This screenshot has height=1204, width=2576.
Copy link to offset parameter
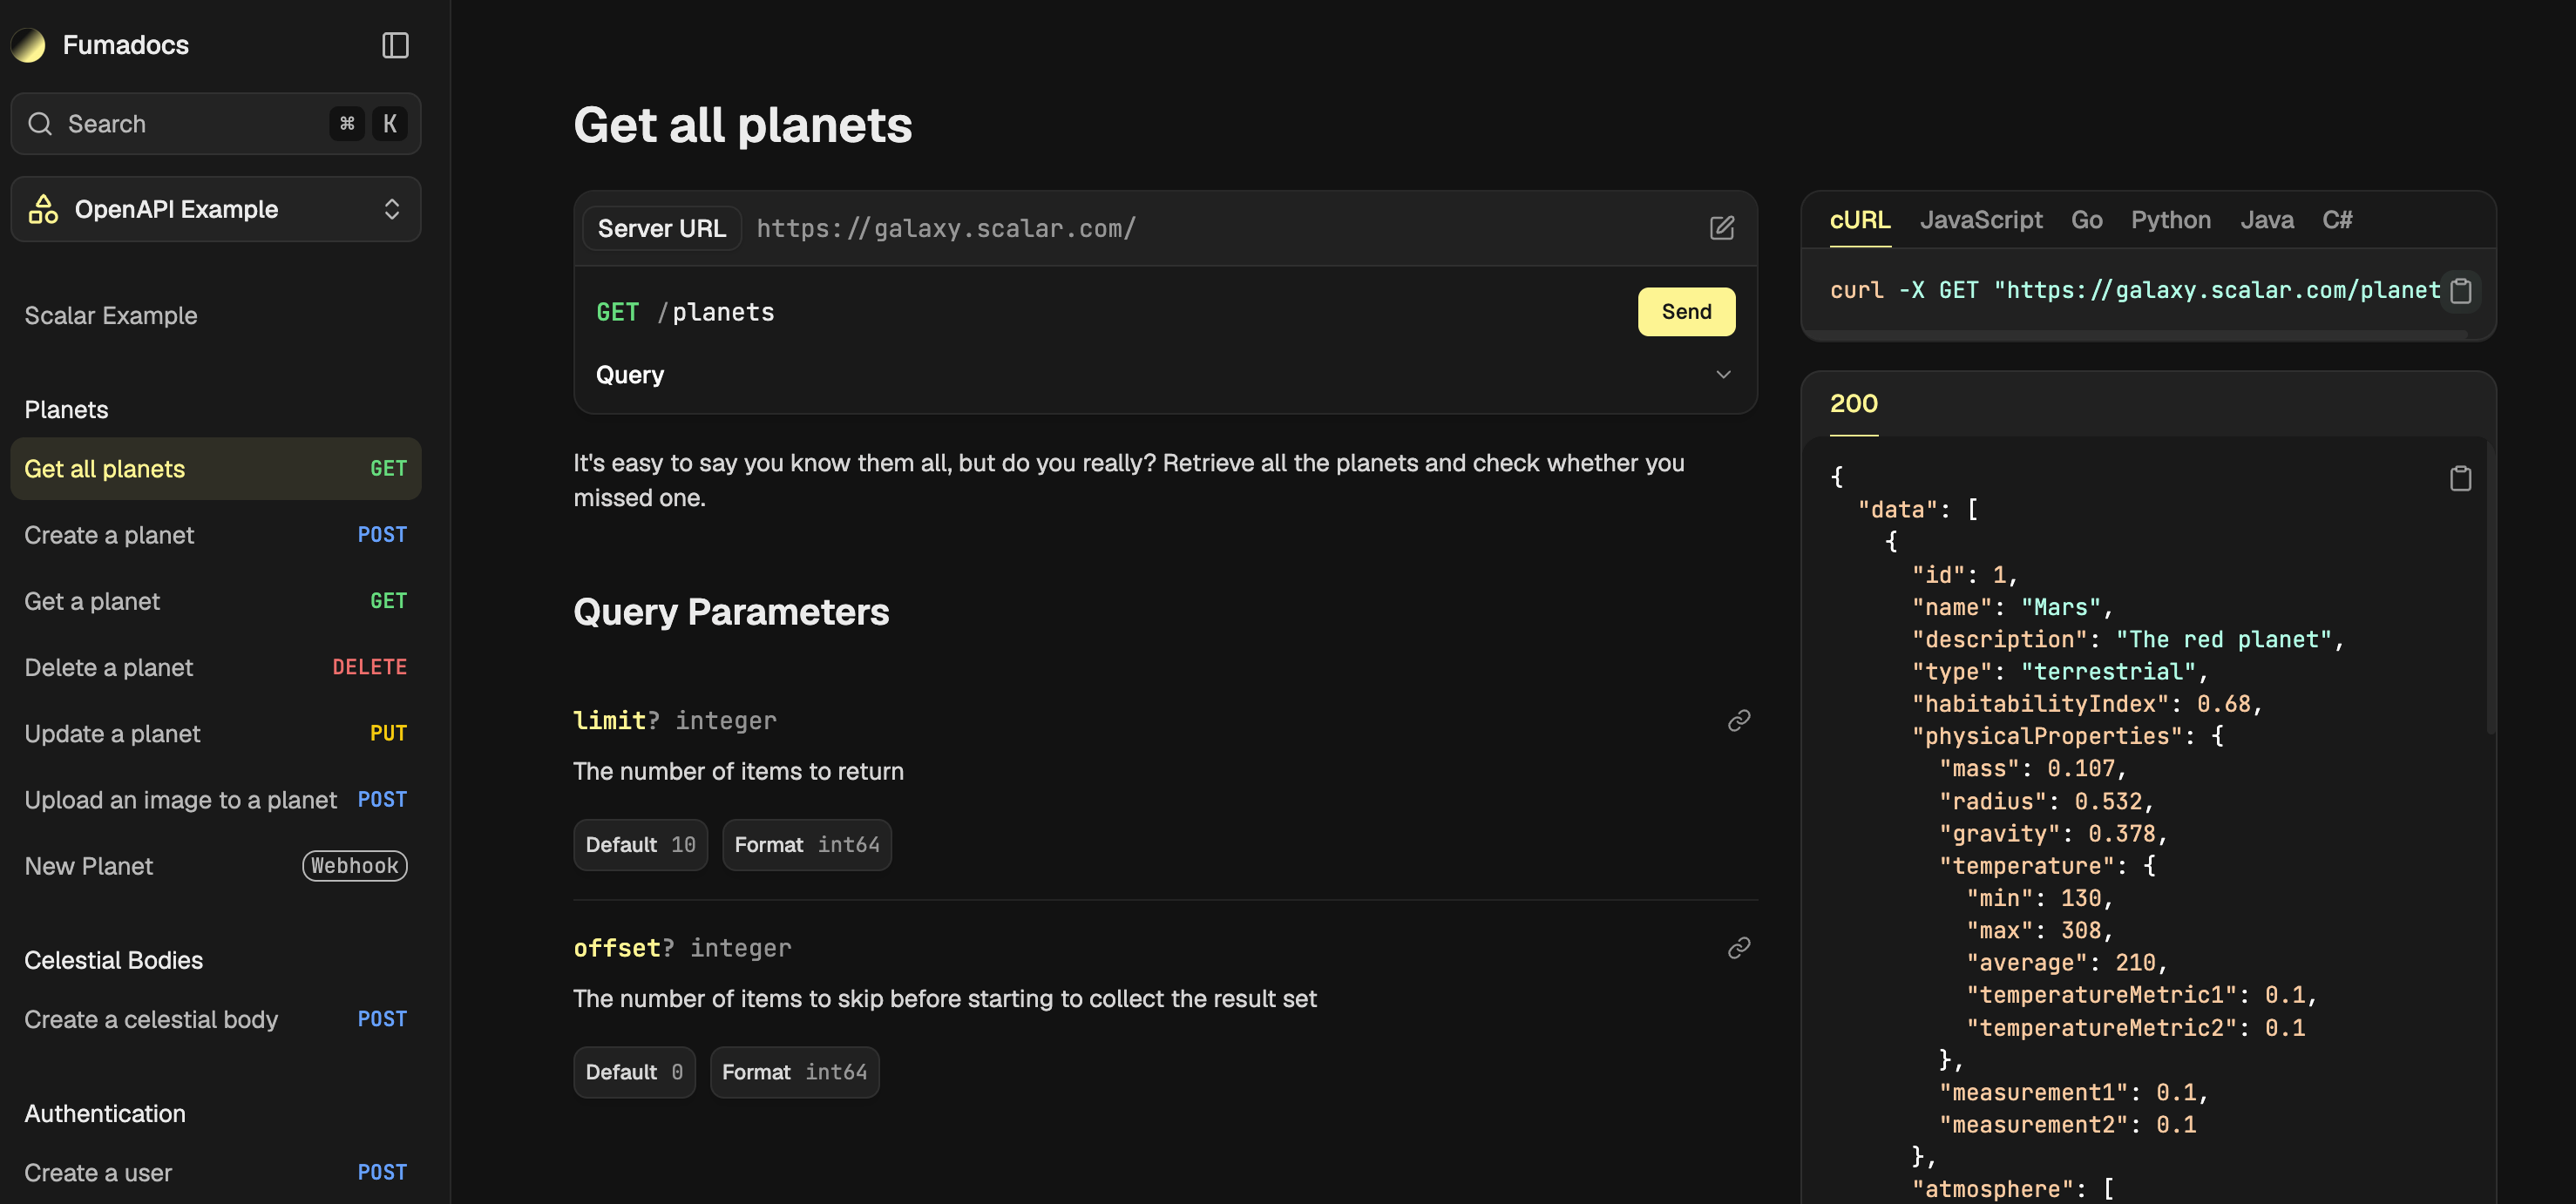tap(1738, 947)
